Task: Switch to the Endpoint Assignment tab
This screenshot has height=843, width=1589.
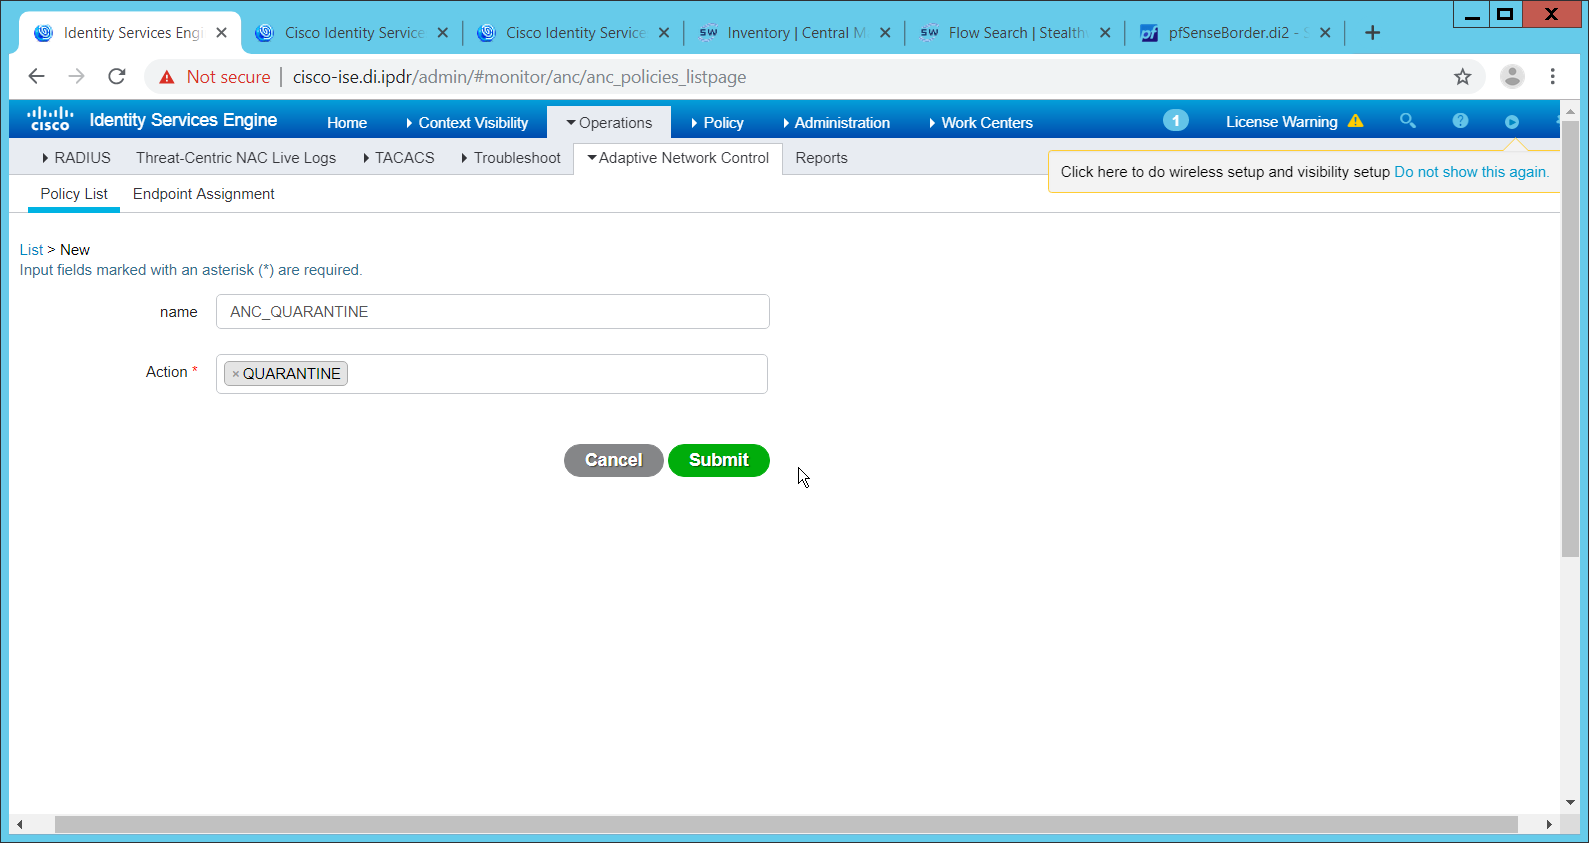Action: 203,194
